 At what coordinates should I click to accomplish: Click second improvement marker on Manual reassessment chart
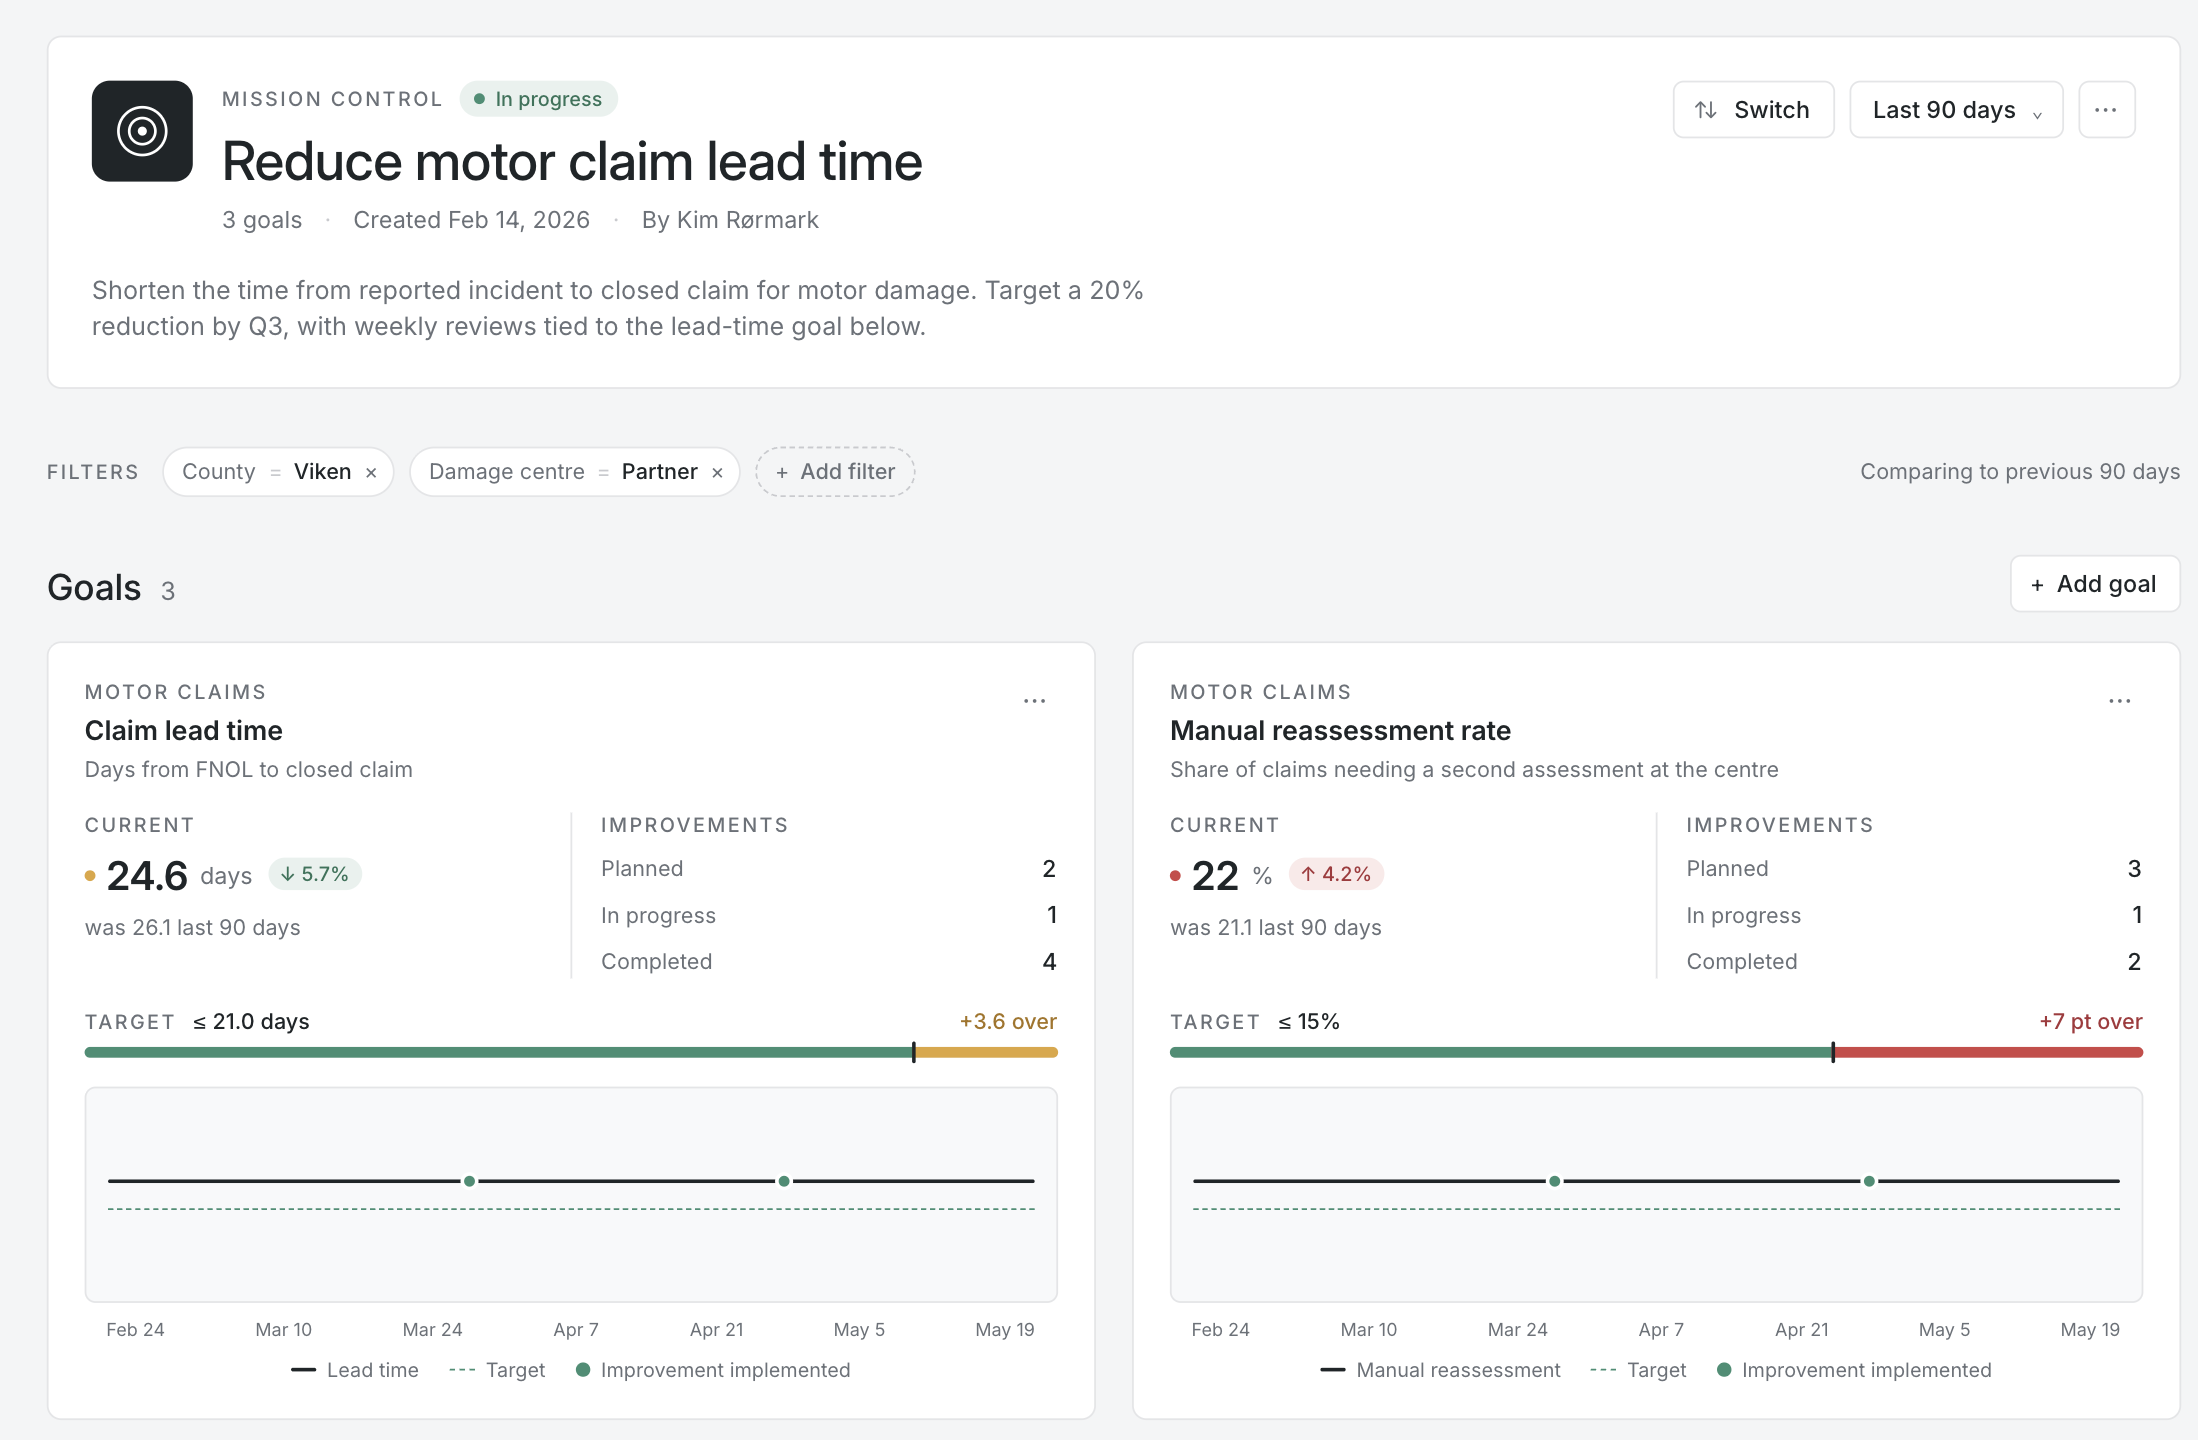[x=1869, y=1181]
